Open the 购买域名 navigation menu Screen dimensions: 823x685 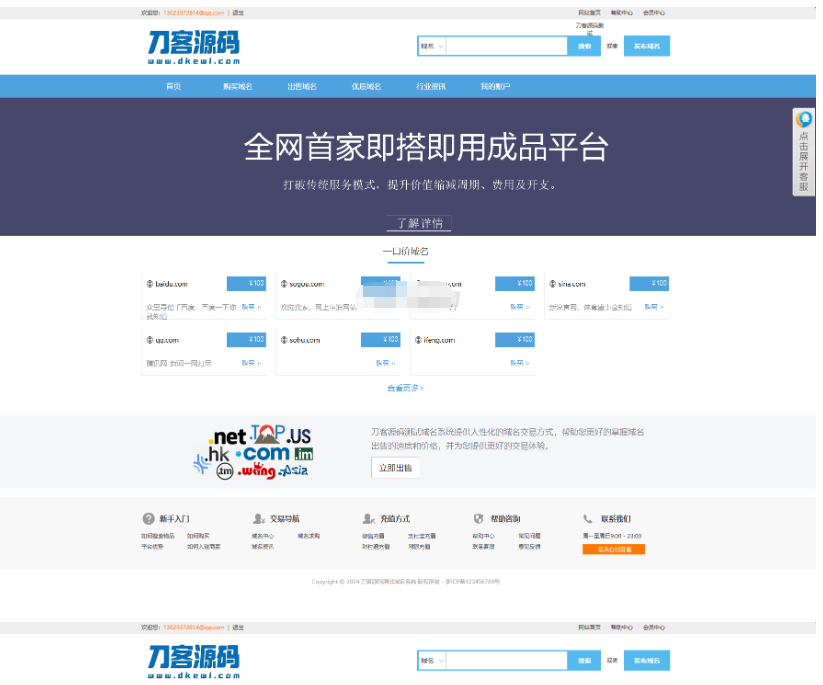pyautogui.click(x=238, y=86)
